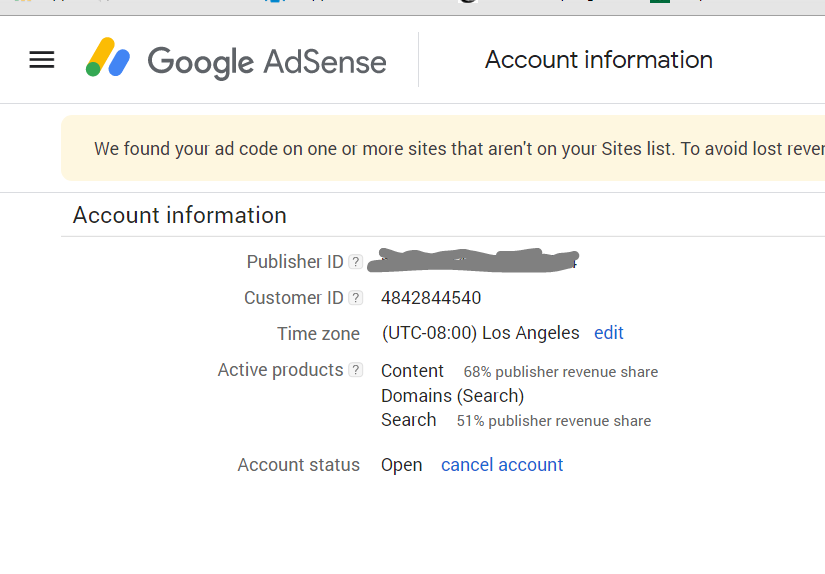Open the Customer ID help question mark

(356, 298)
